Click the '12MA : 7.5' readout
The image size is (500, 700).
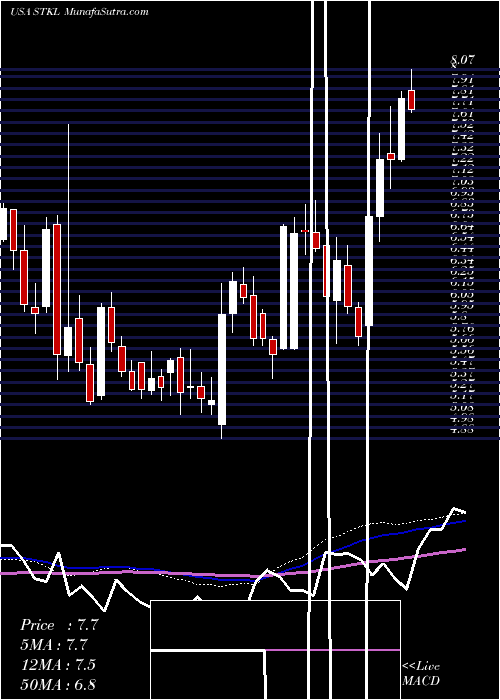[58, 664]
